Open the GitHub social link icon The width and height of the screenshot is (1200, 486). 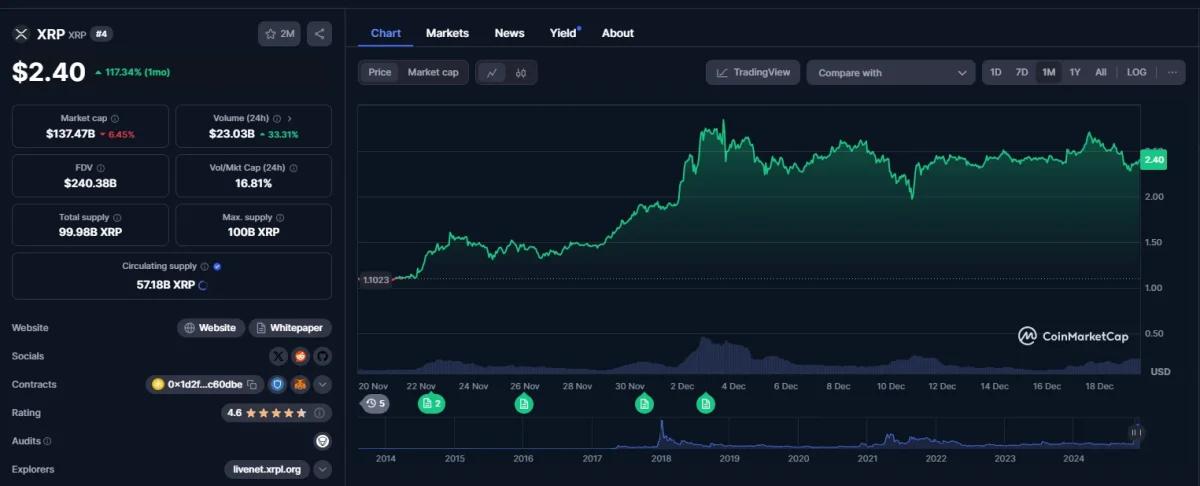pyautogui.click(x=322, y=356)
